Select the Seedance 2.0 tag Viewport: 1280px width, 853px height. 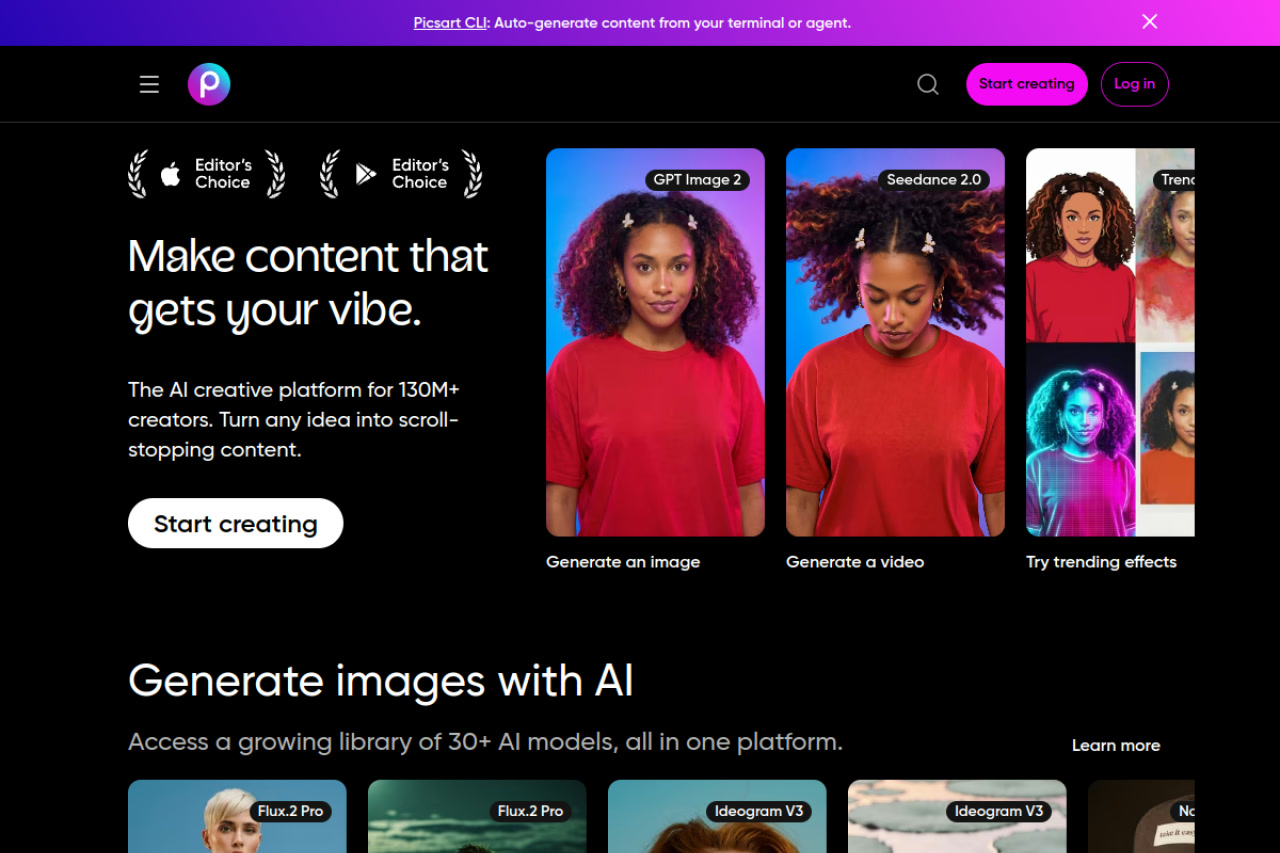934,180
